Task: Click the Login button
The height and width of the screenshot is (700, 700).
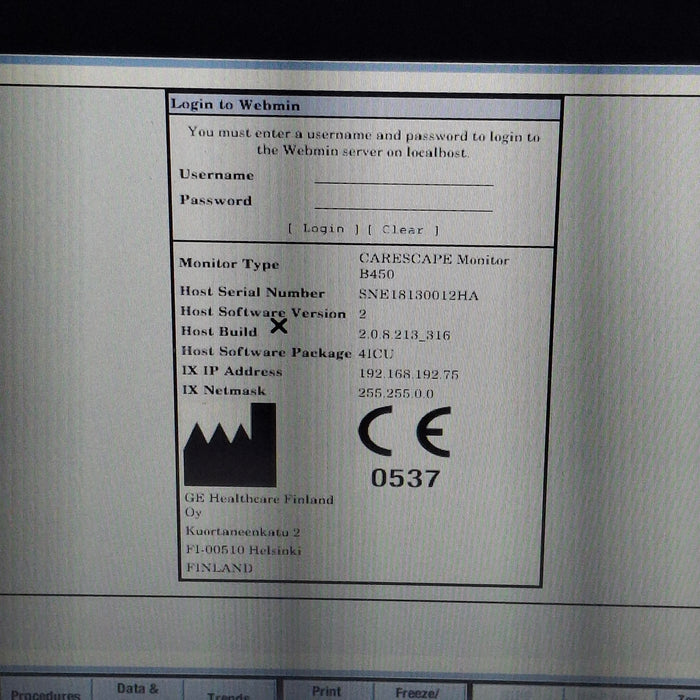Action: (324, 229)
